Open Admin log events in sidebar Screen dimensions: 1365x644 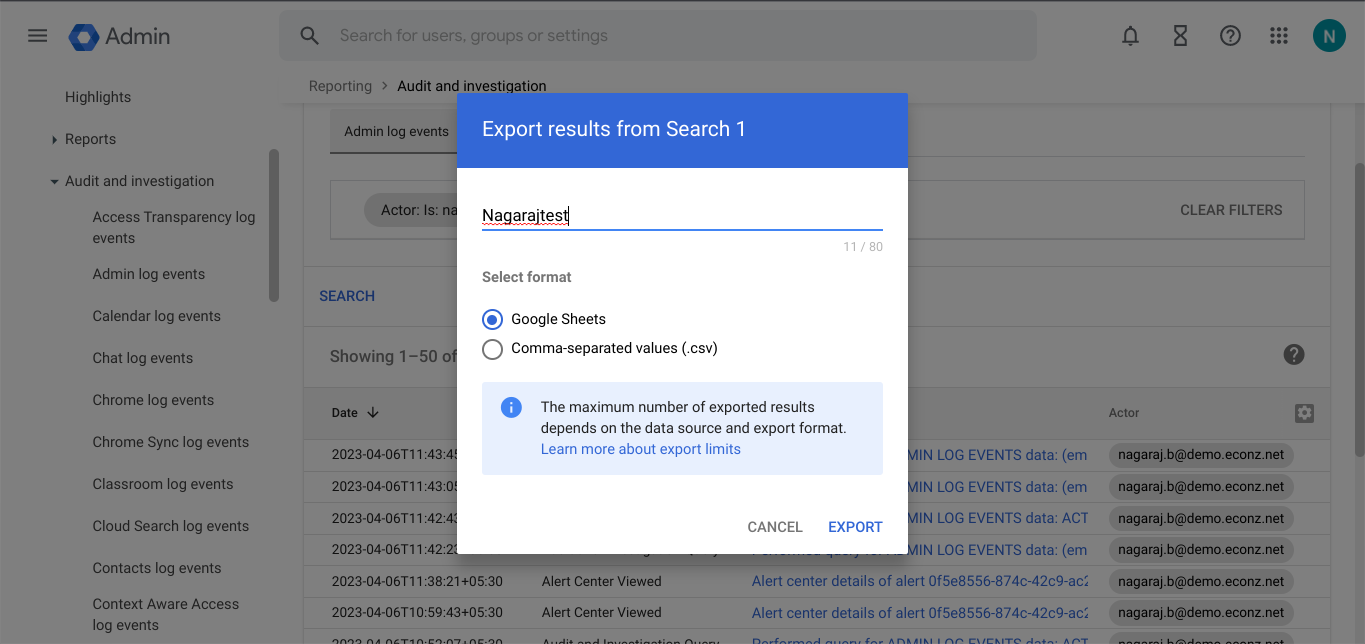coord(149,274)
